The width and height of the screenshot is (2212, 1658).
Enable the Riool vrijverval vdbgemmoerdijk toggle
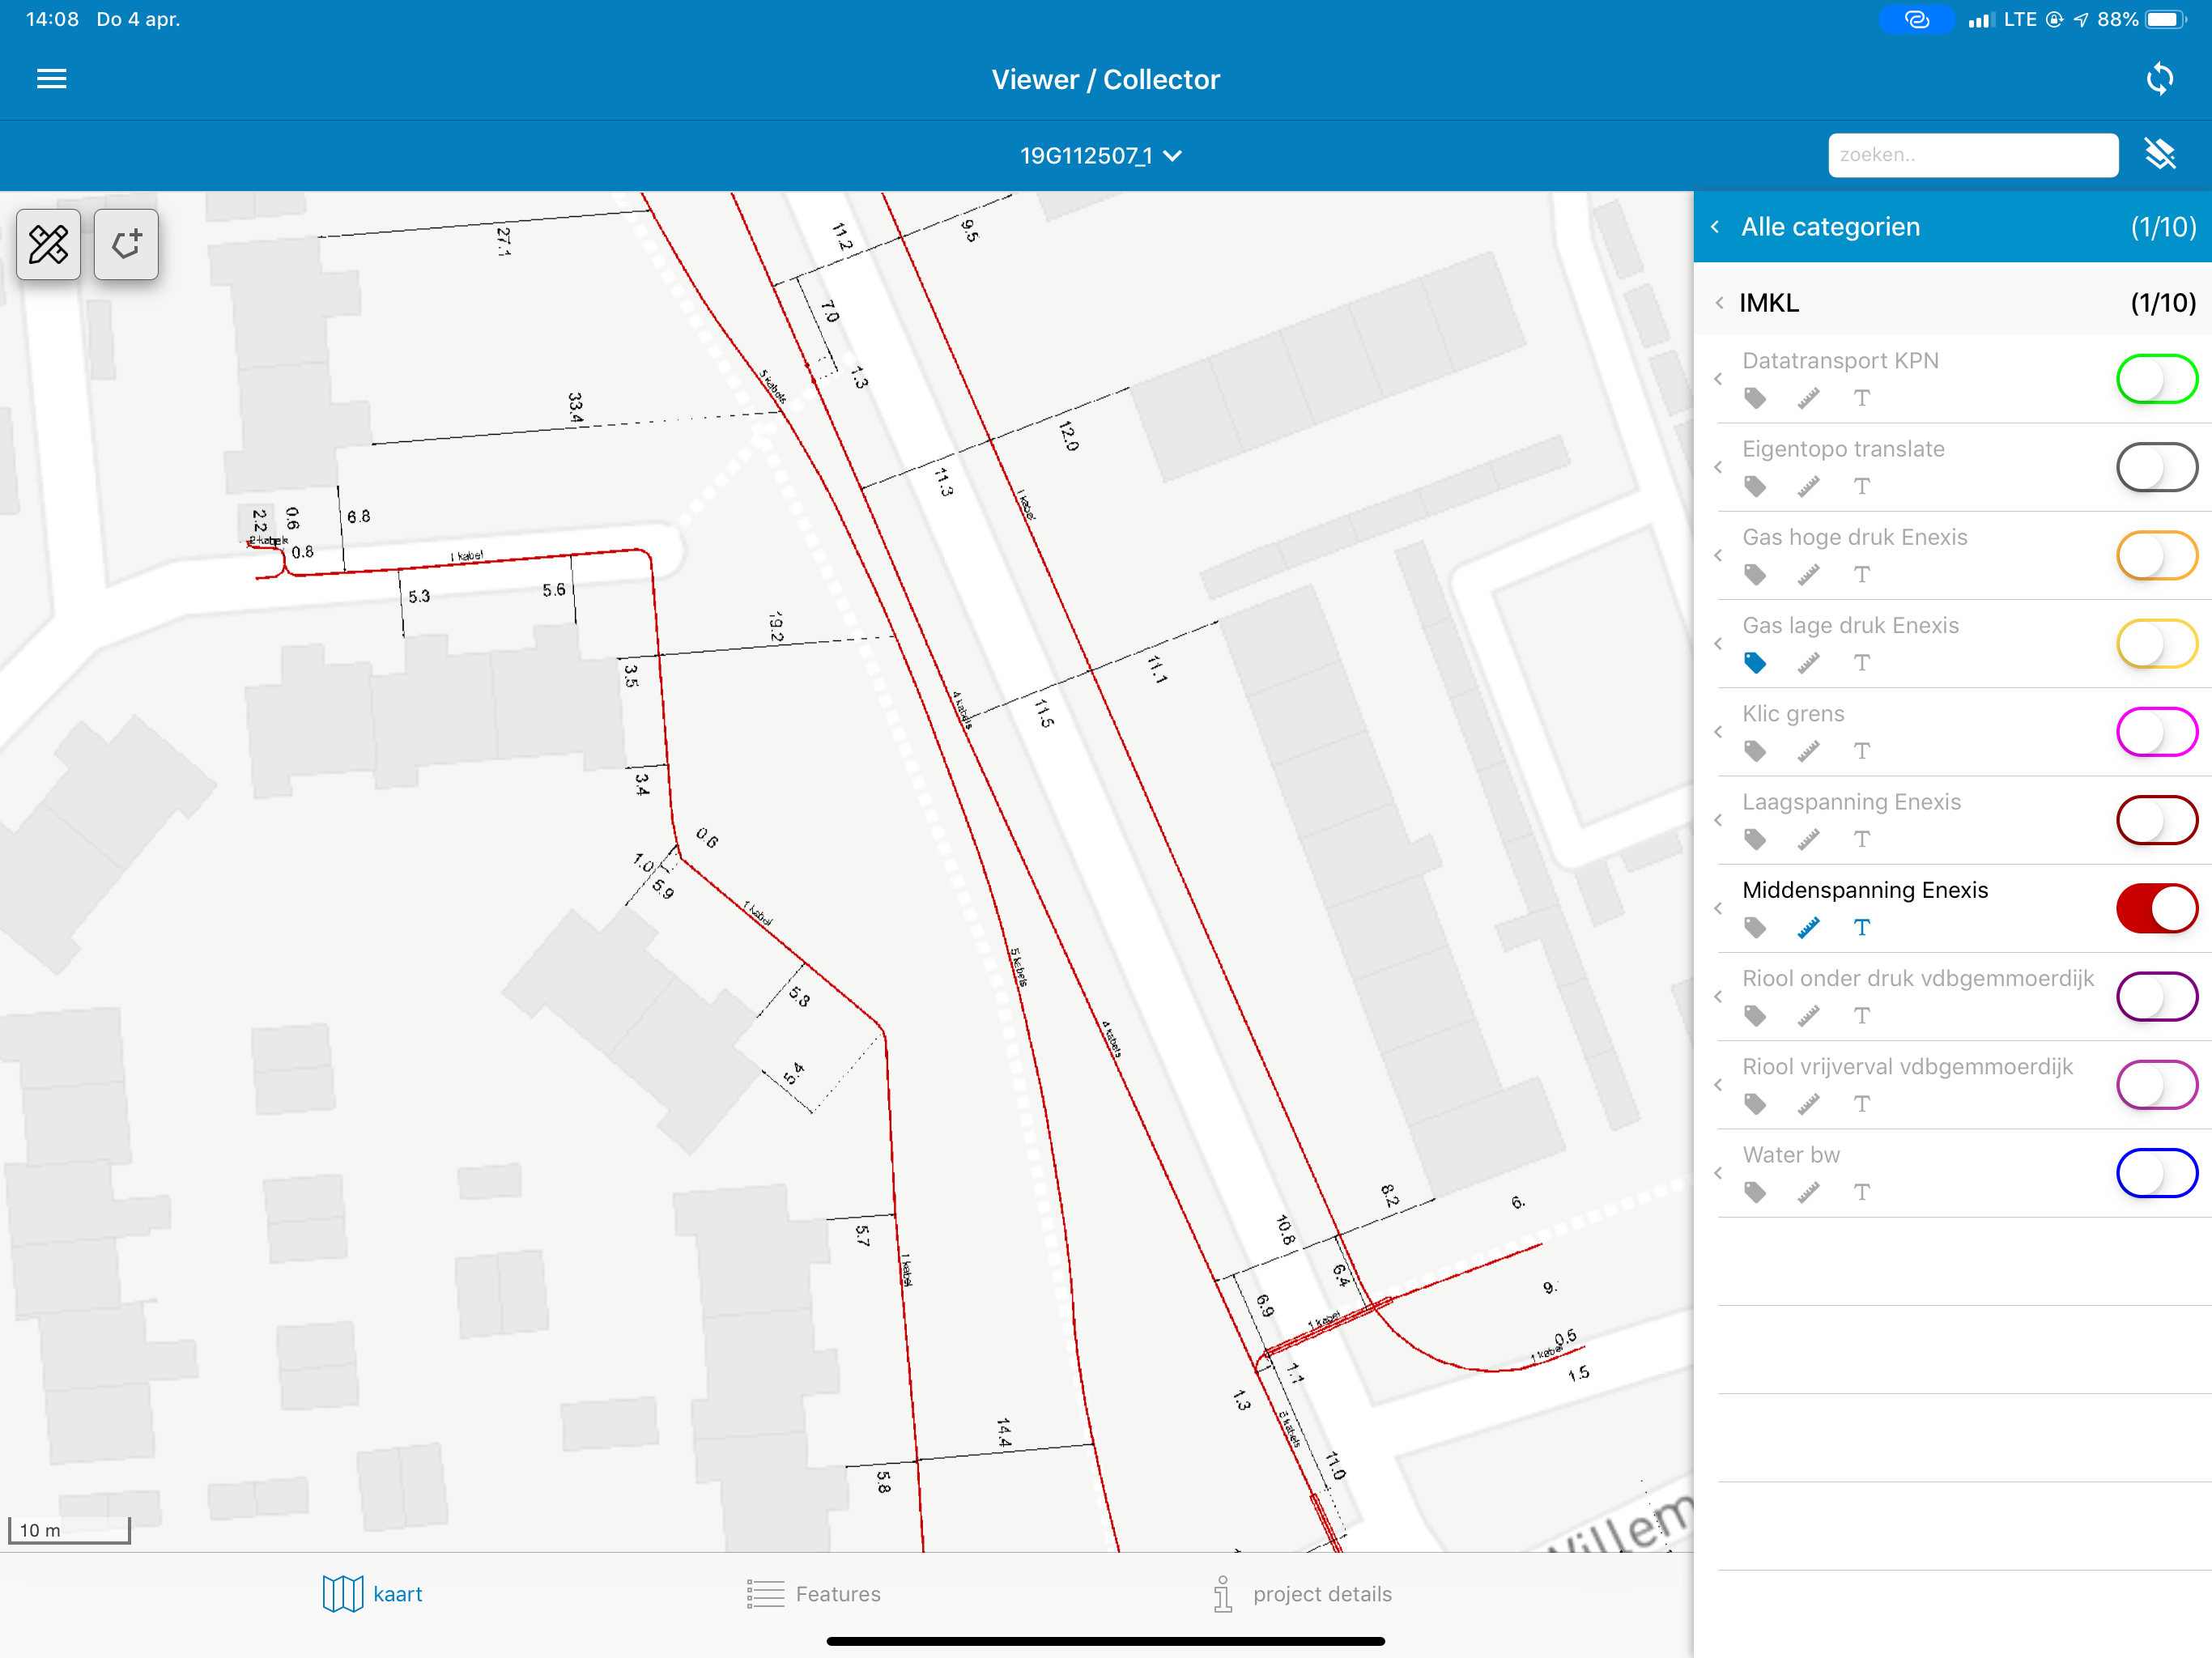coord(2157,1084)
